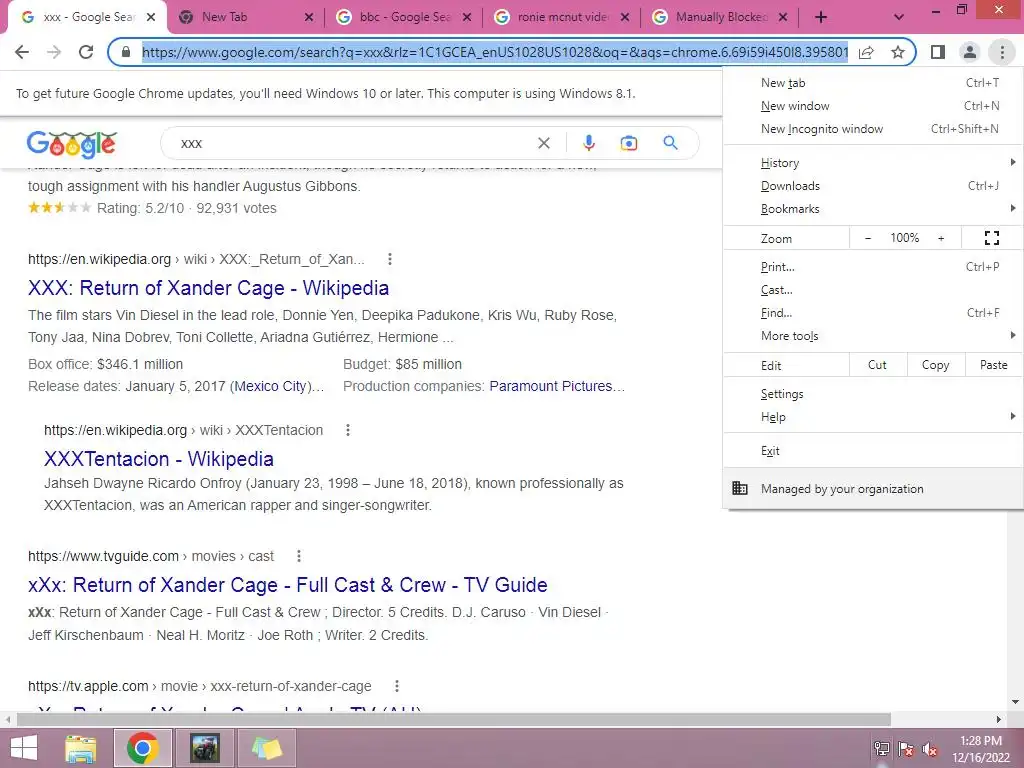Open File Explorer from the taskbar

point(81,748)
